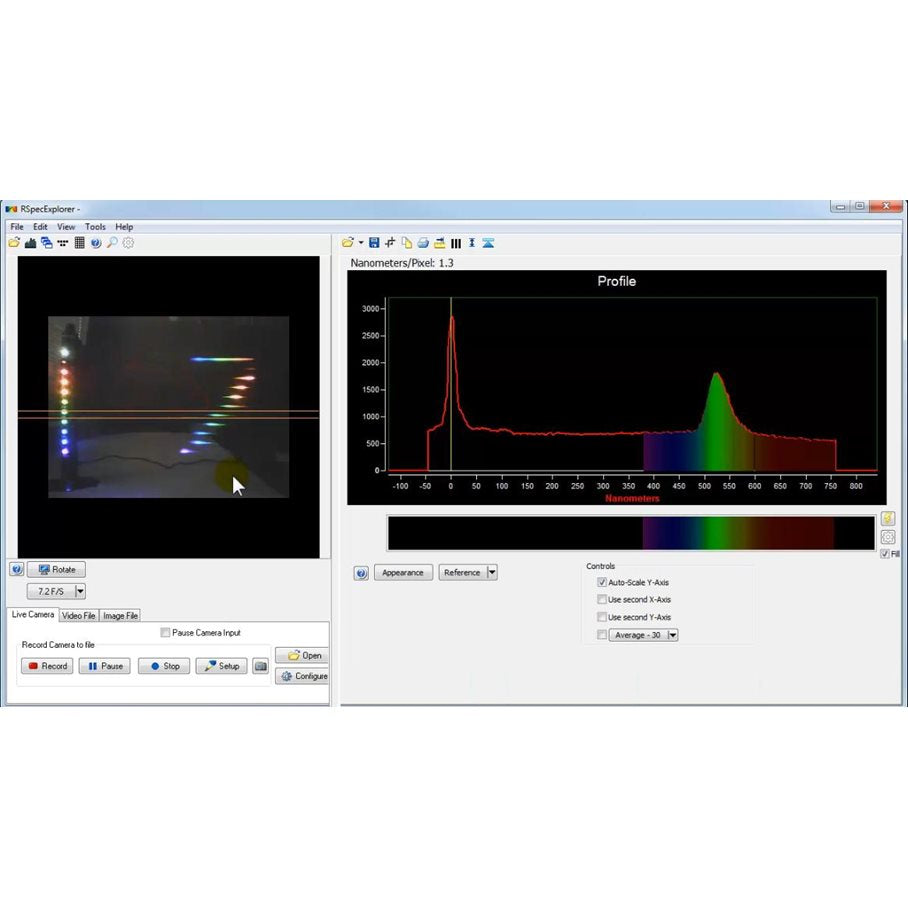Enable Use second X-Axis checkbox
Screen dimensions: 908x908
click(x=602, y=600)
